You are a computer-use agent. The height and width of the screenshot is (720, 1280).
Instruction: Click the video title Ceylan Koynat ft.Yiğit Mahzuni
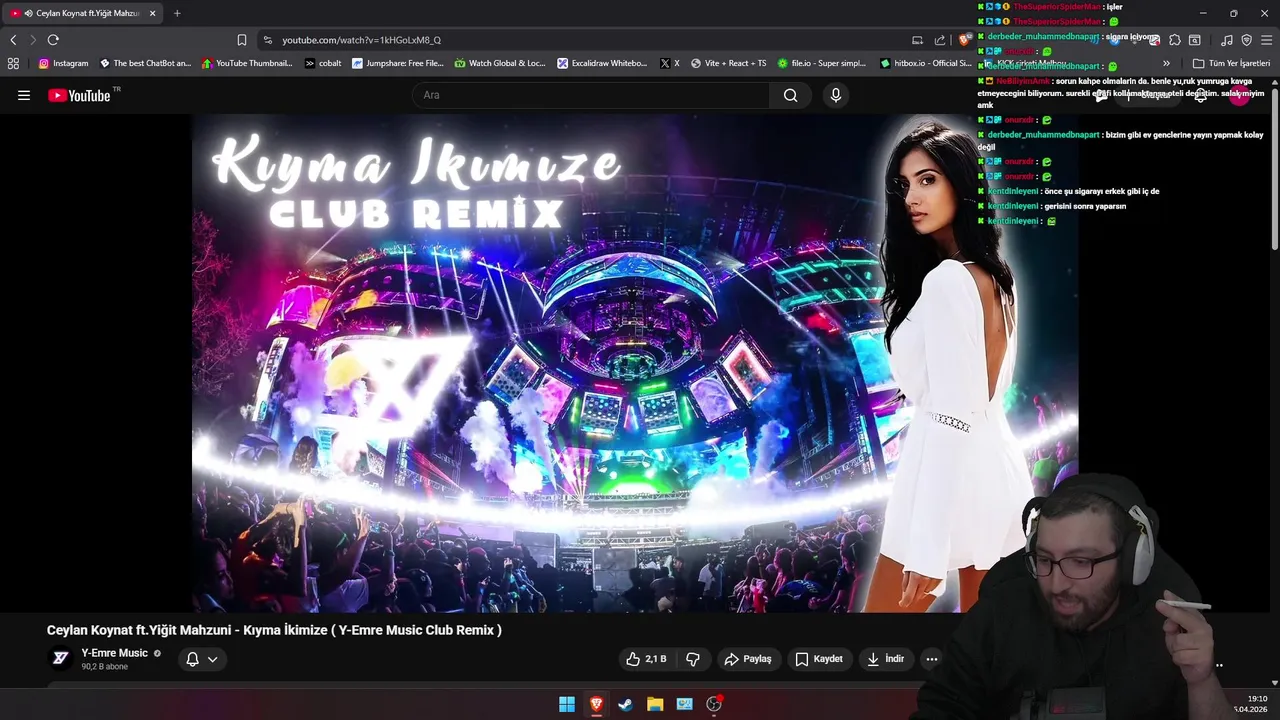tap(274, 630)
